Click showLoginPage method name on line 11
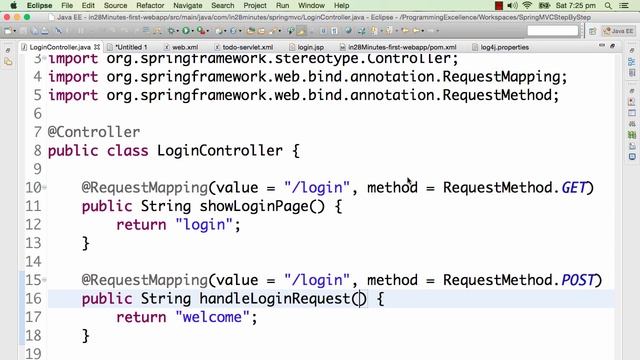The height and width of the screenshot is (360, 640). pyautogui.click(x=254, y=206)
